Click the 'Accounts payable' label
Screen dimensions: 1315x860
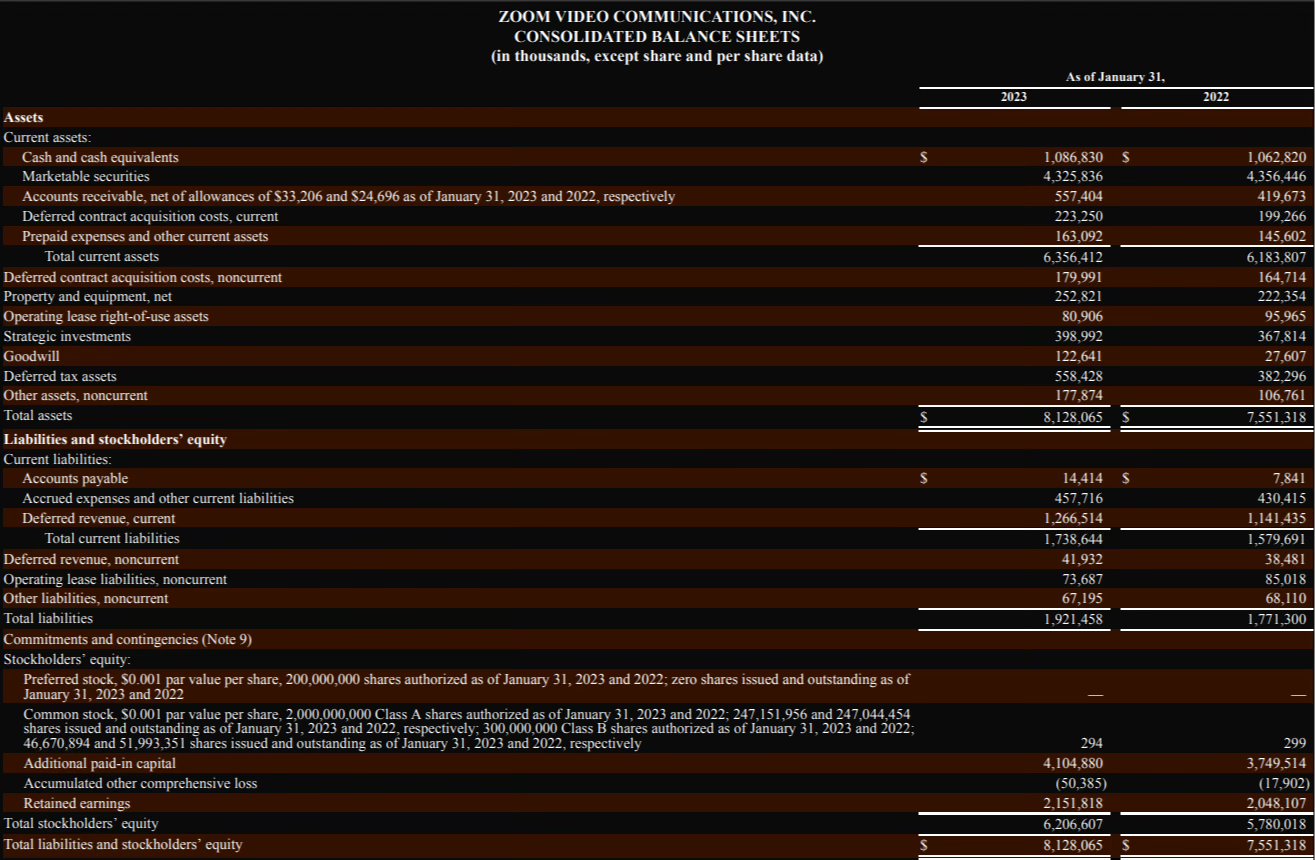pyautogui.click(x=75, y=479)
